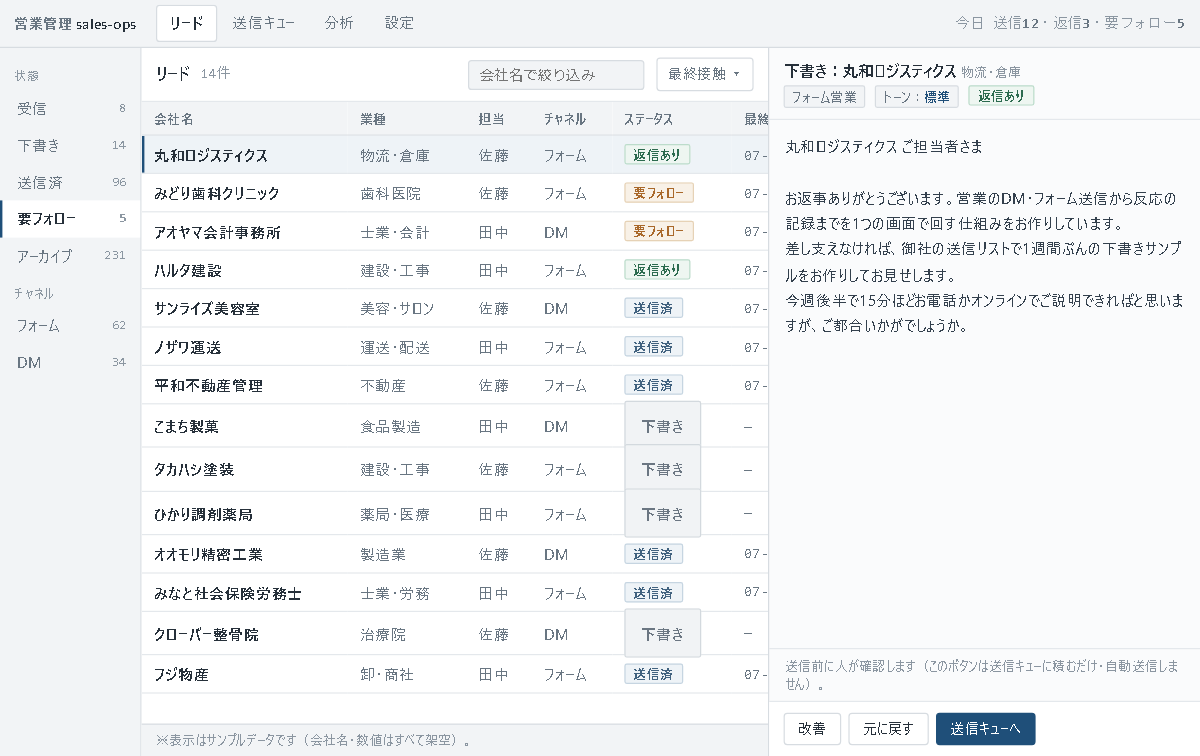The width and height of the screenshot is (1200, 756).
Task: Select the ひかり調剤薬局 row
Action: 455,514
